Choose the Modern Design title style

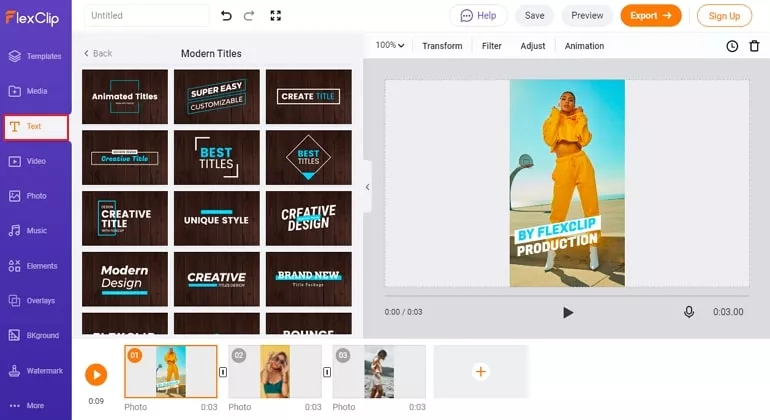click(x=125, y=280)
